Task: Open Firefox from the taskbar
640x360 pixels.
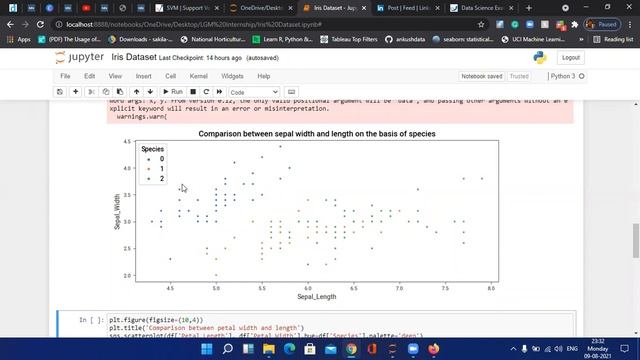Action: click(x=433, y=349)
